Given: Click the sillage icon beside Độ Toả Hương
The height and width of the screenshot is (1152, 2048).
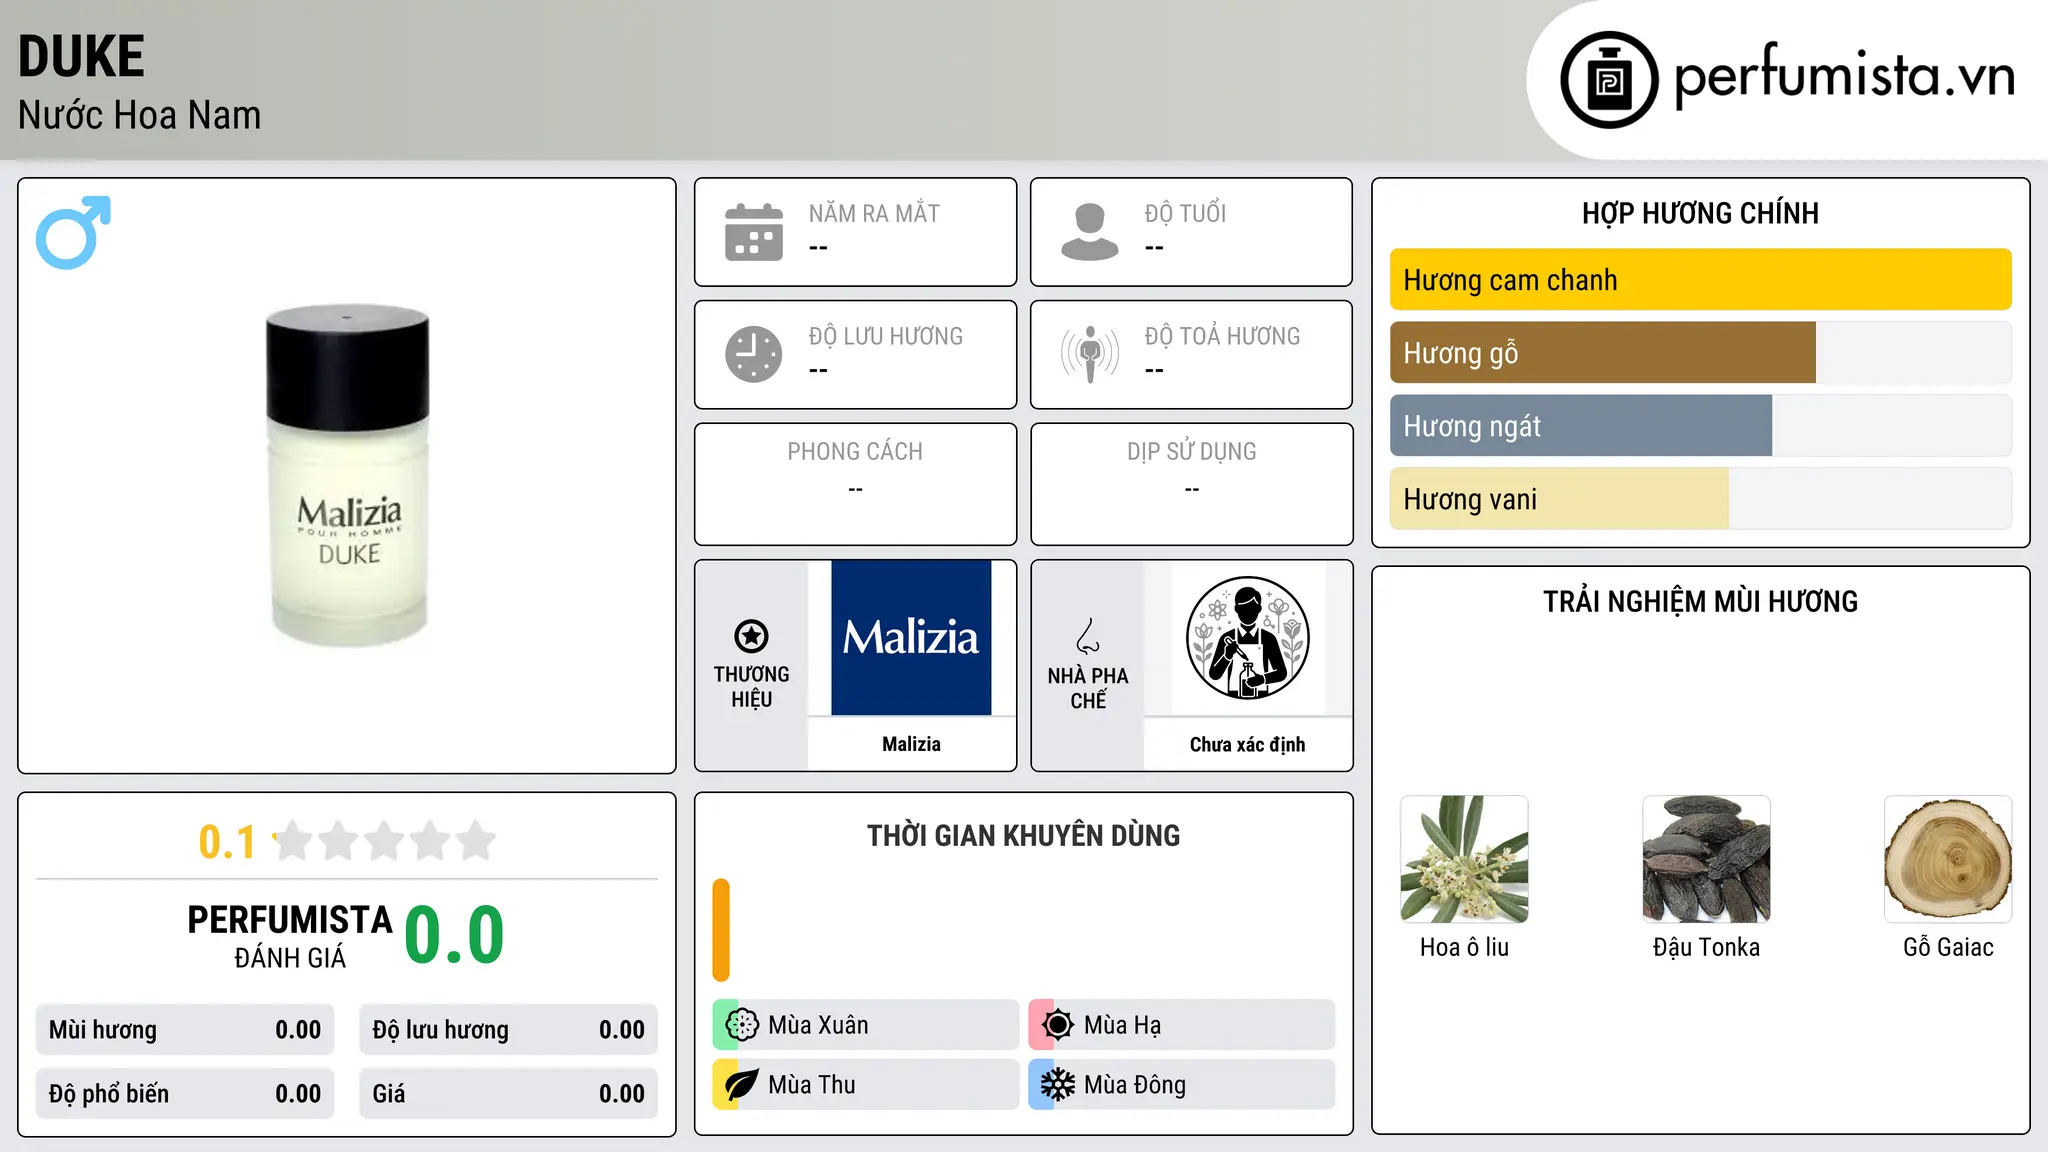Looking at the screenshot, I should (1090, 354).
